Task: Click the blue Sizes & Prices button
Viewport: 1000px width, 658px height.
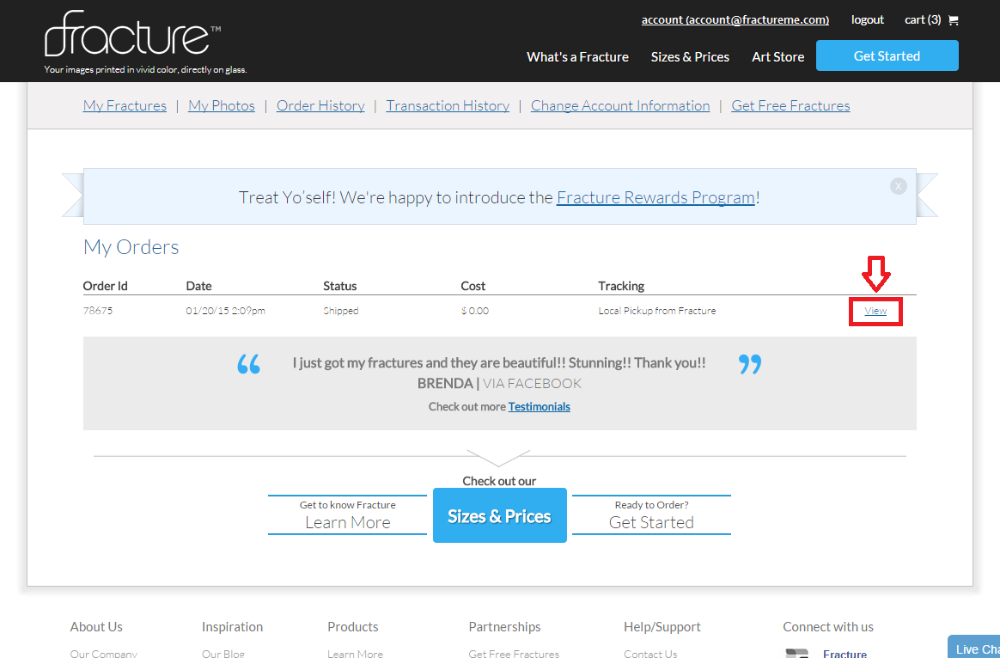Action: click(x=499, y=515)
